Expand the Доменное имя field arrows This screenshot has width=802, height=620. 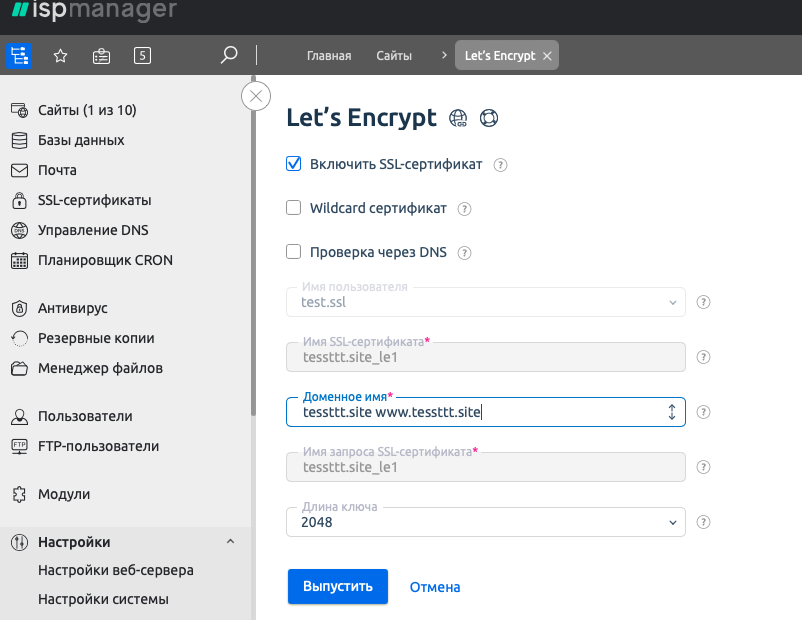click(x=672, y=412)
